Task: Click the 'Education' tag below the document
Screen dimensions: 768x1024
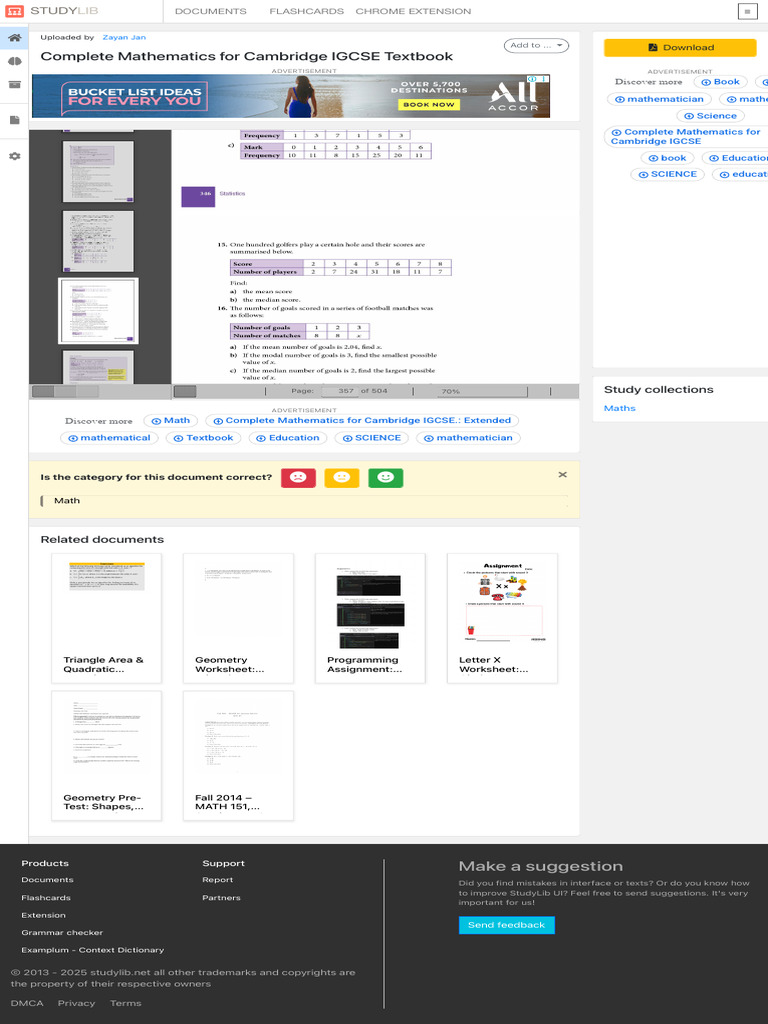Action: click(x=287, y=438)
